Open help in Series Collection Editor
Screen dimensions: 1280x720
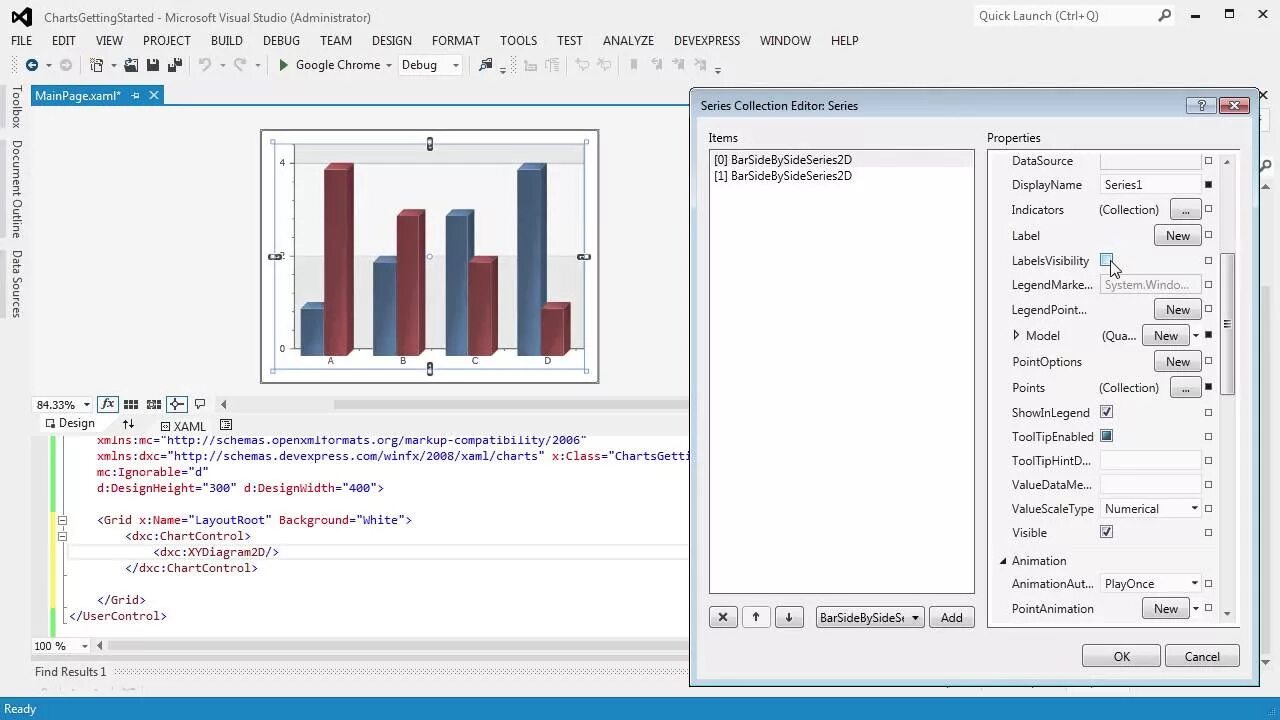pyautogui.click(x=1202, y=105)
